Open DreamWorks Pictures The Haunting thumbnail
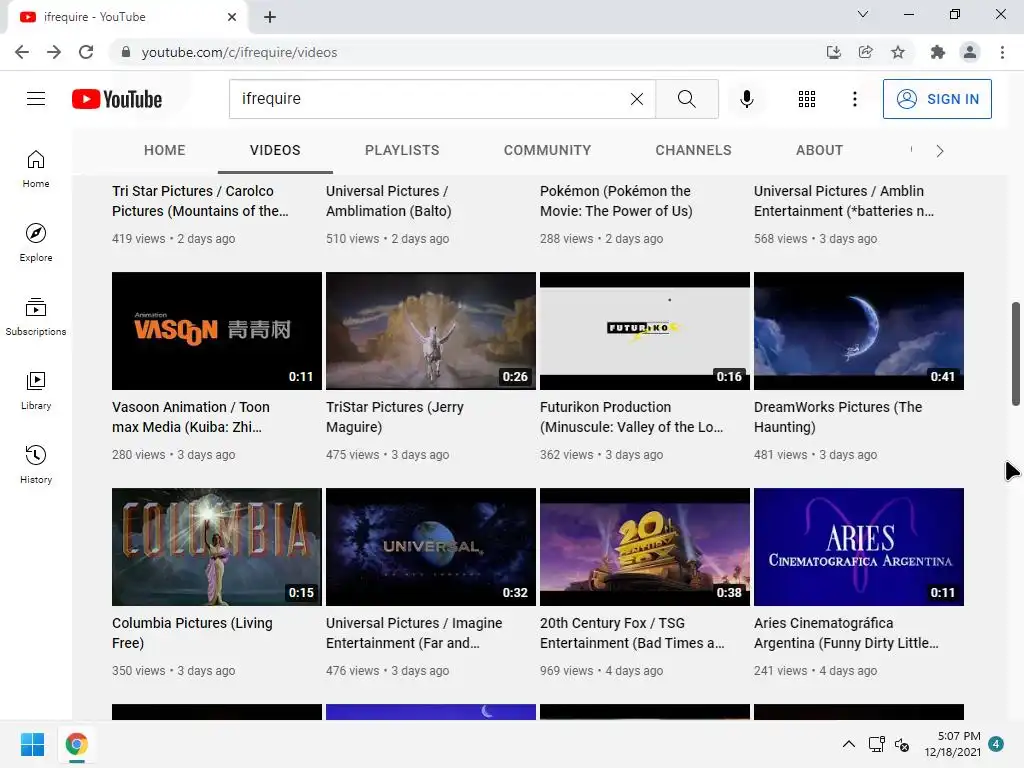 859,331
